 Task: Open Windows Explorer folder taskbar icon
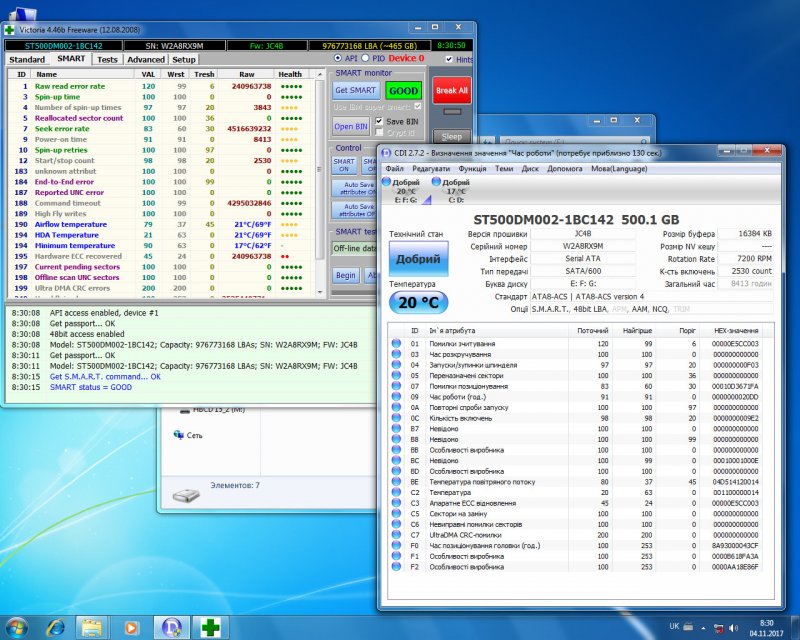tap(92, 626)
